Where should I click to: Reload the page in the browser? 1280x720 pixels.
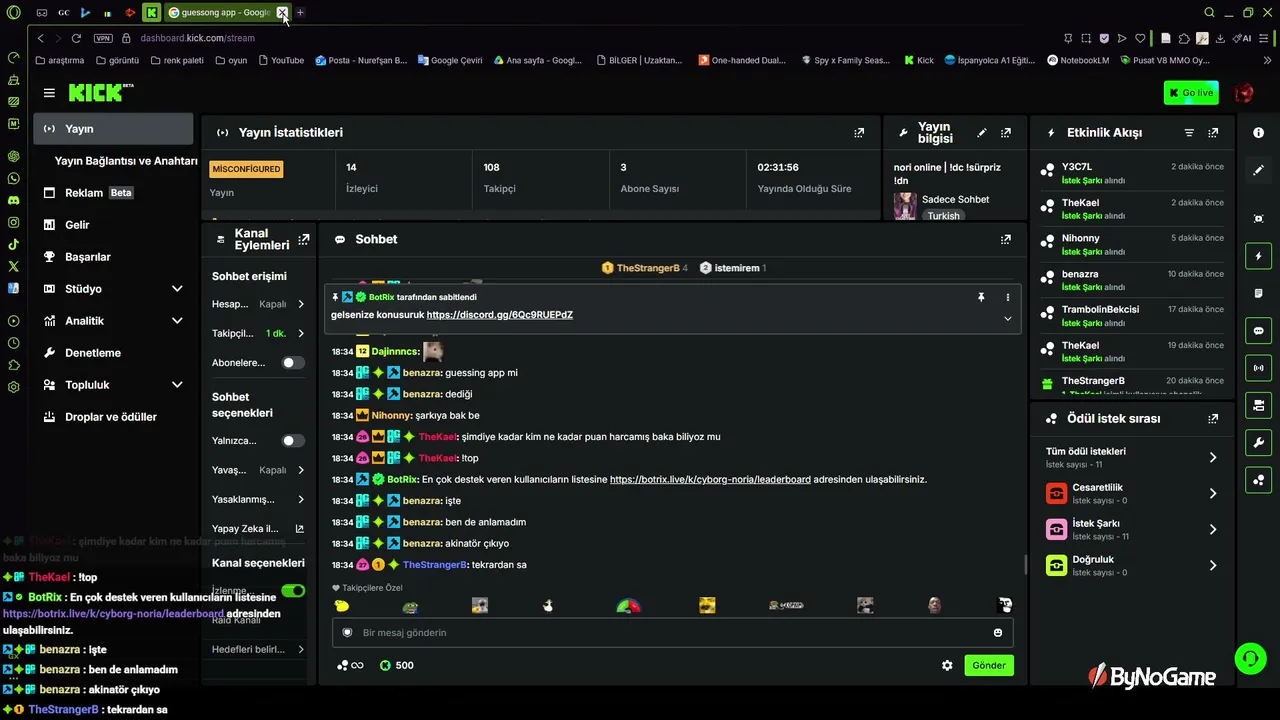pyautogui.click(x=77, y=38)
